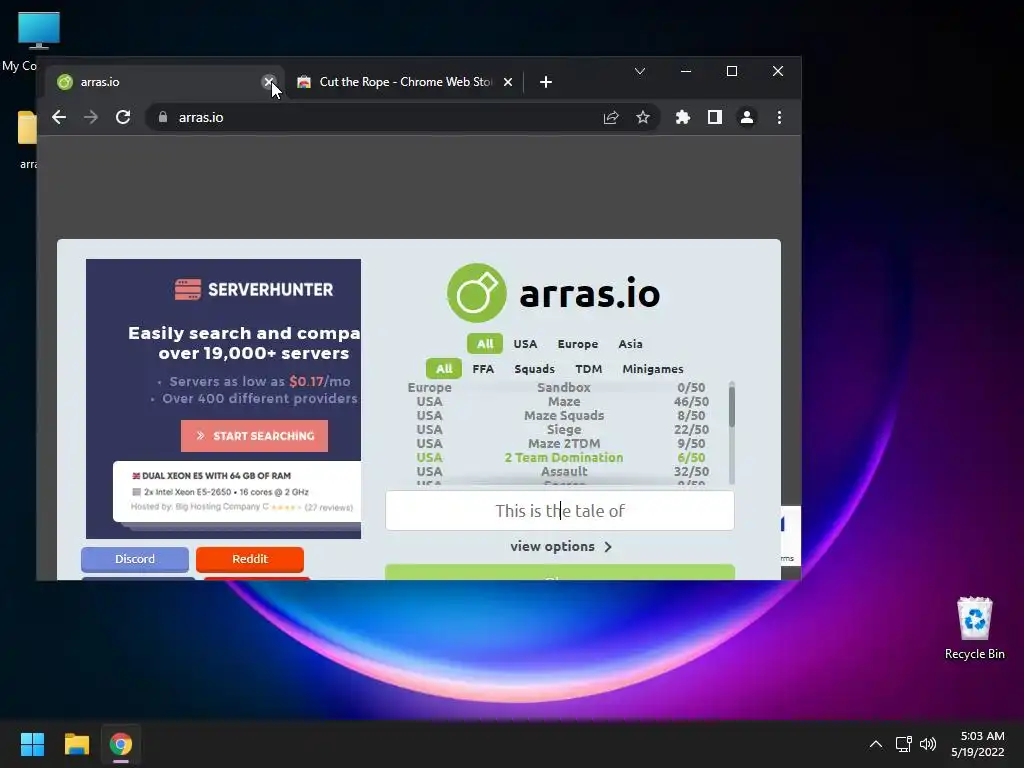1024x768 pixels.
Task: Open the Windows Start menu
Action: (x=32, y=744)
